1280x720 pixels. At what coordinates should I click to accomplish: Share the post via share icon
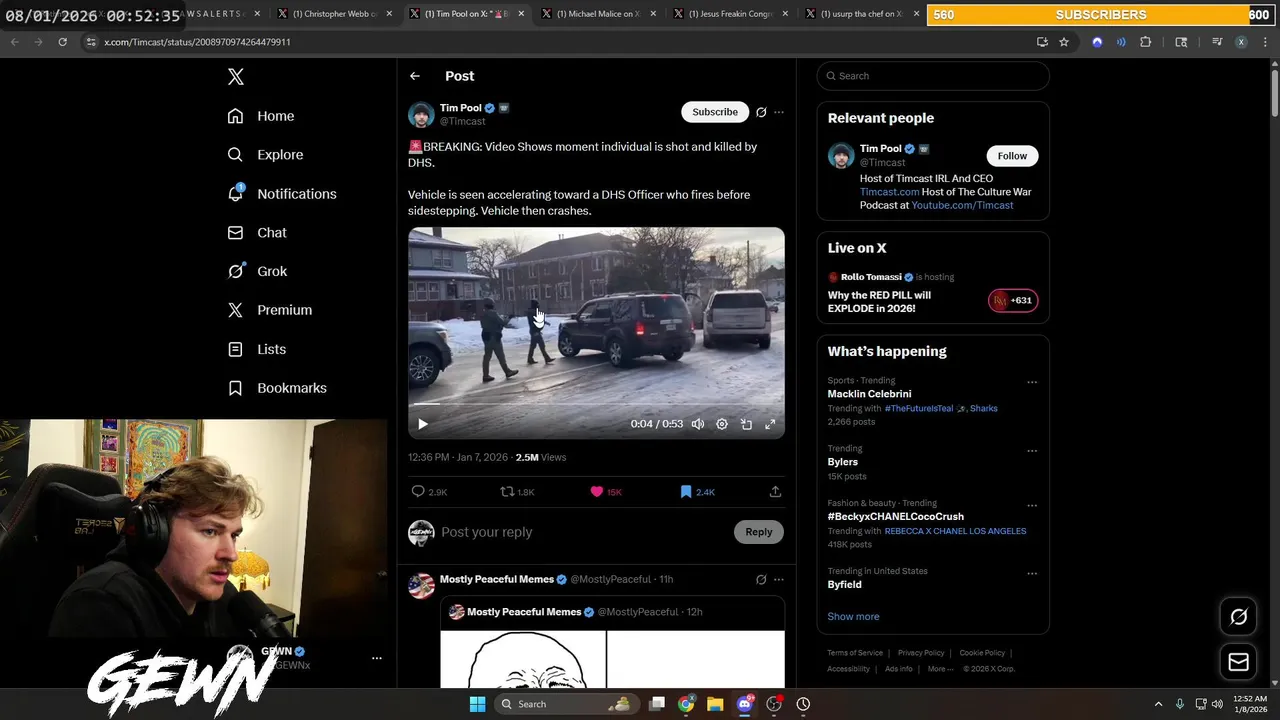point(775,491)
